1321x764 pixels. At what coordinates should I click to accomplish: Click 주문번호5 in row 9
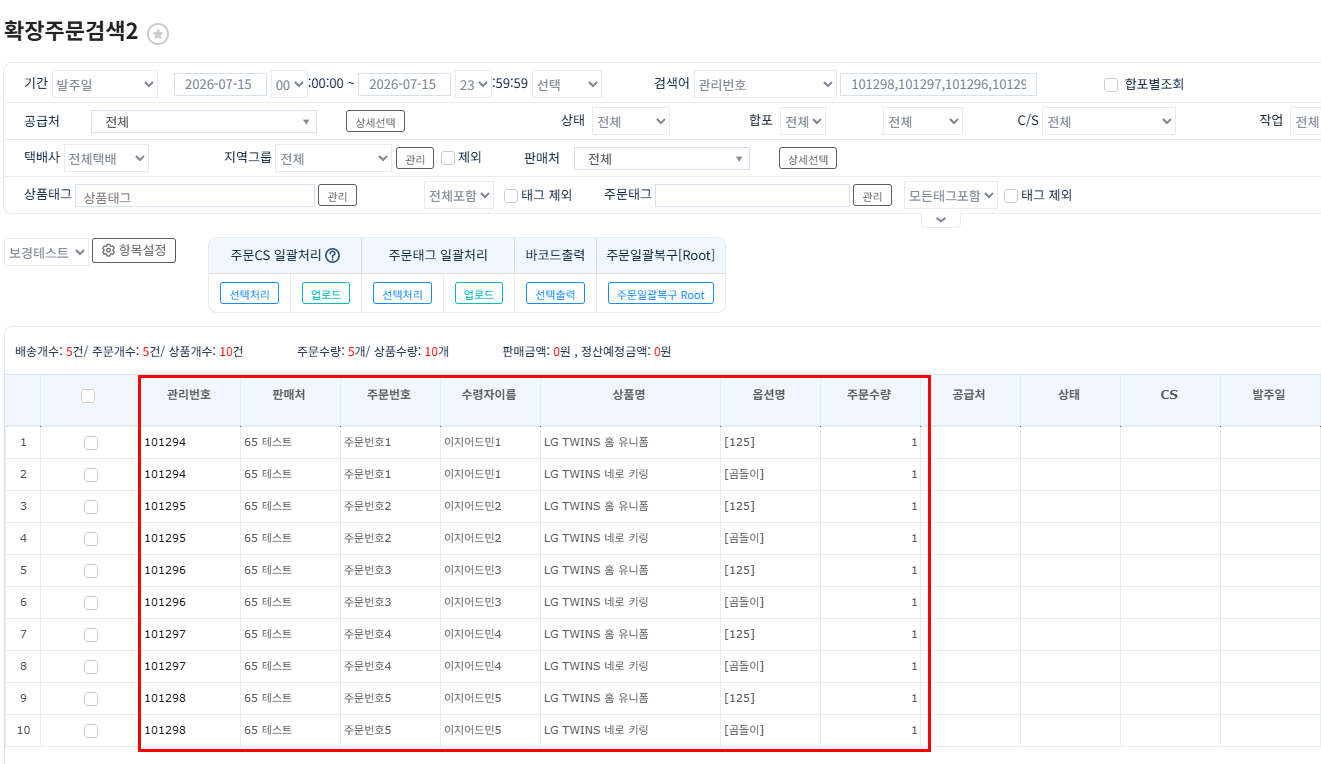click(x=368, y=698)
